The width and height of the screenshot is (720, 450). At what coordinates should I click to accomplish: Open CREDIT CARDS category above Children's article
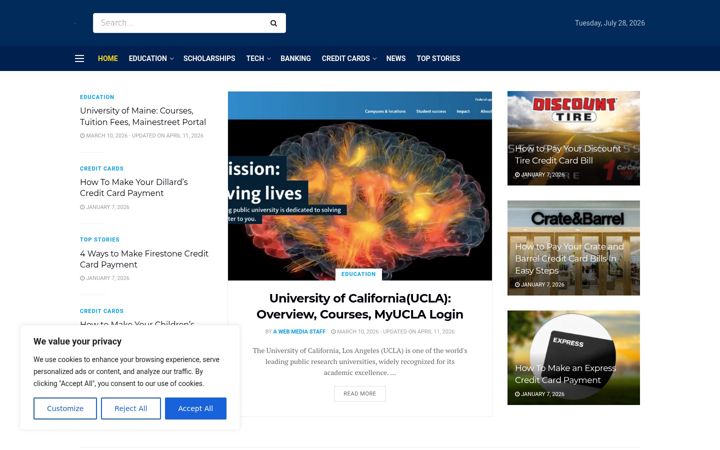(101, 311)
